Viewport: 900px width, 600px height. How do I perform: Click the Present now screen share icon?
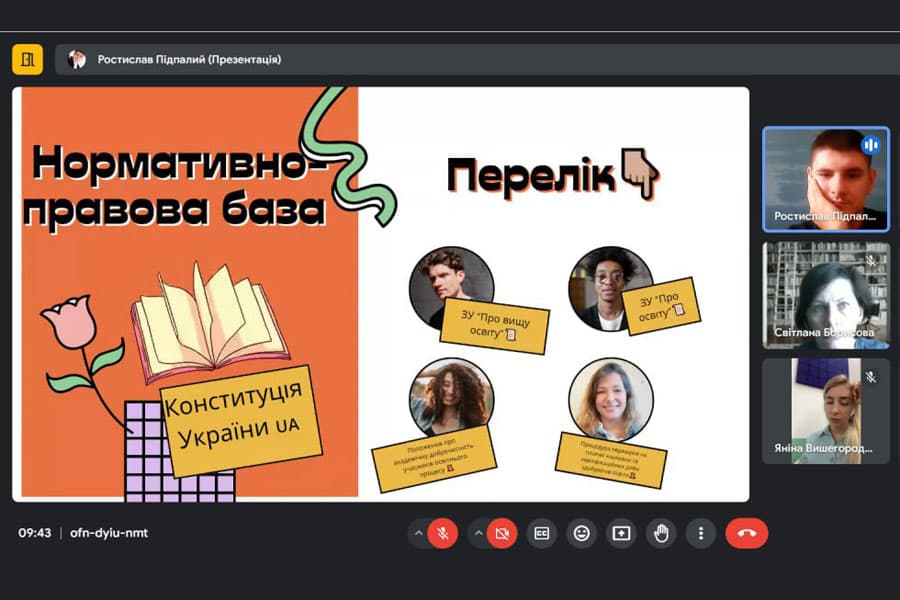(620, 533)
